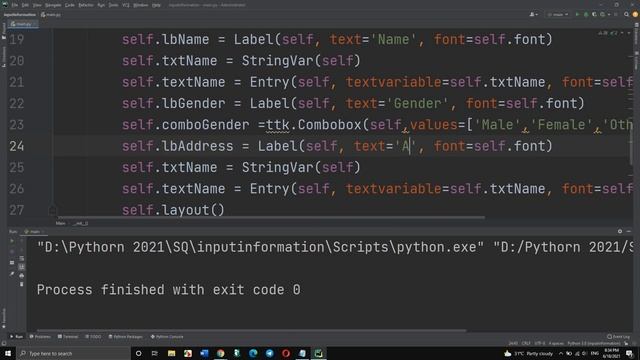Open File Explorer from taskbar

pyautogui.click(x=171, y=353)
